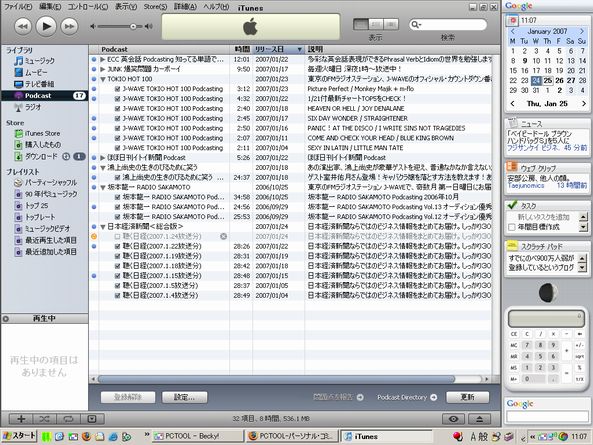Click the 問題点を報告 link
The height and width of the screenshot is (445, 593).
pyautogui.click(x=338, y=397)
